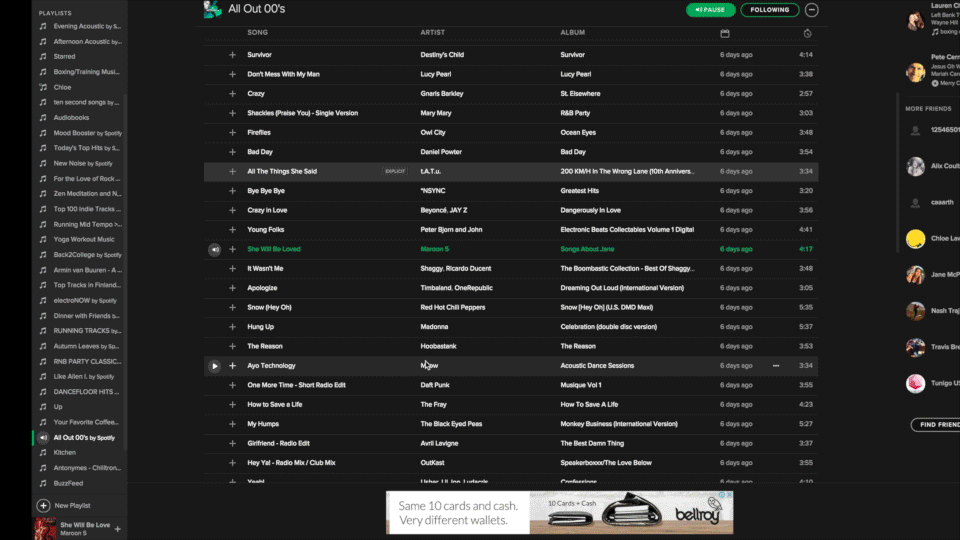Open Today's Top Hits playlist in sidebar

pos(86,148)
